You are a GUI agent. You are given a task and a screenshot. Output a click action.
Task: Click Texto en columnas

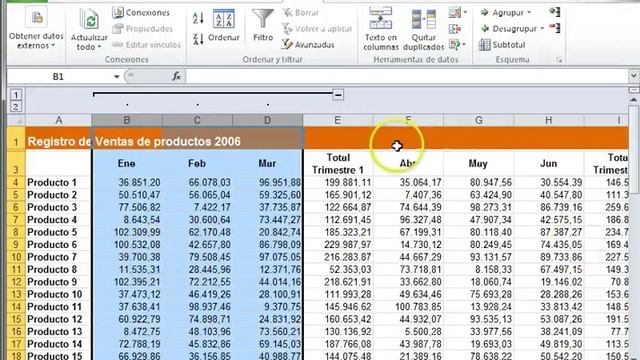pyautogui.click(x=381, y=29)
